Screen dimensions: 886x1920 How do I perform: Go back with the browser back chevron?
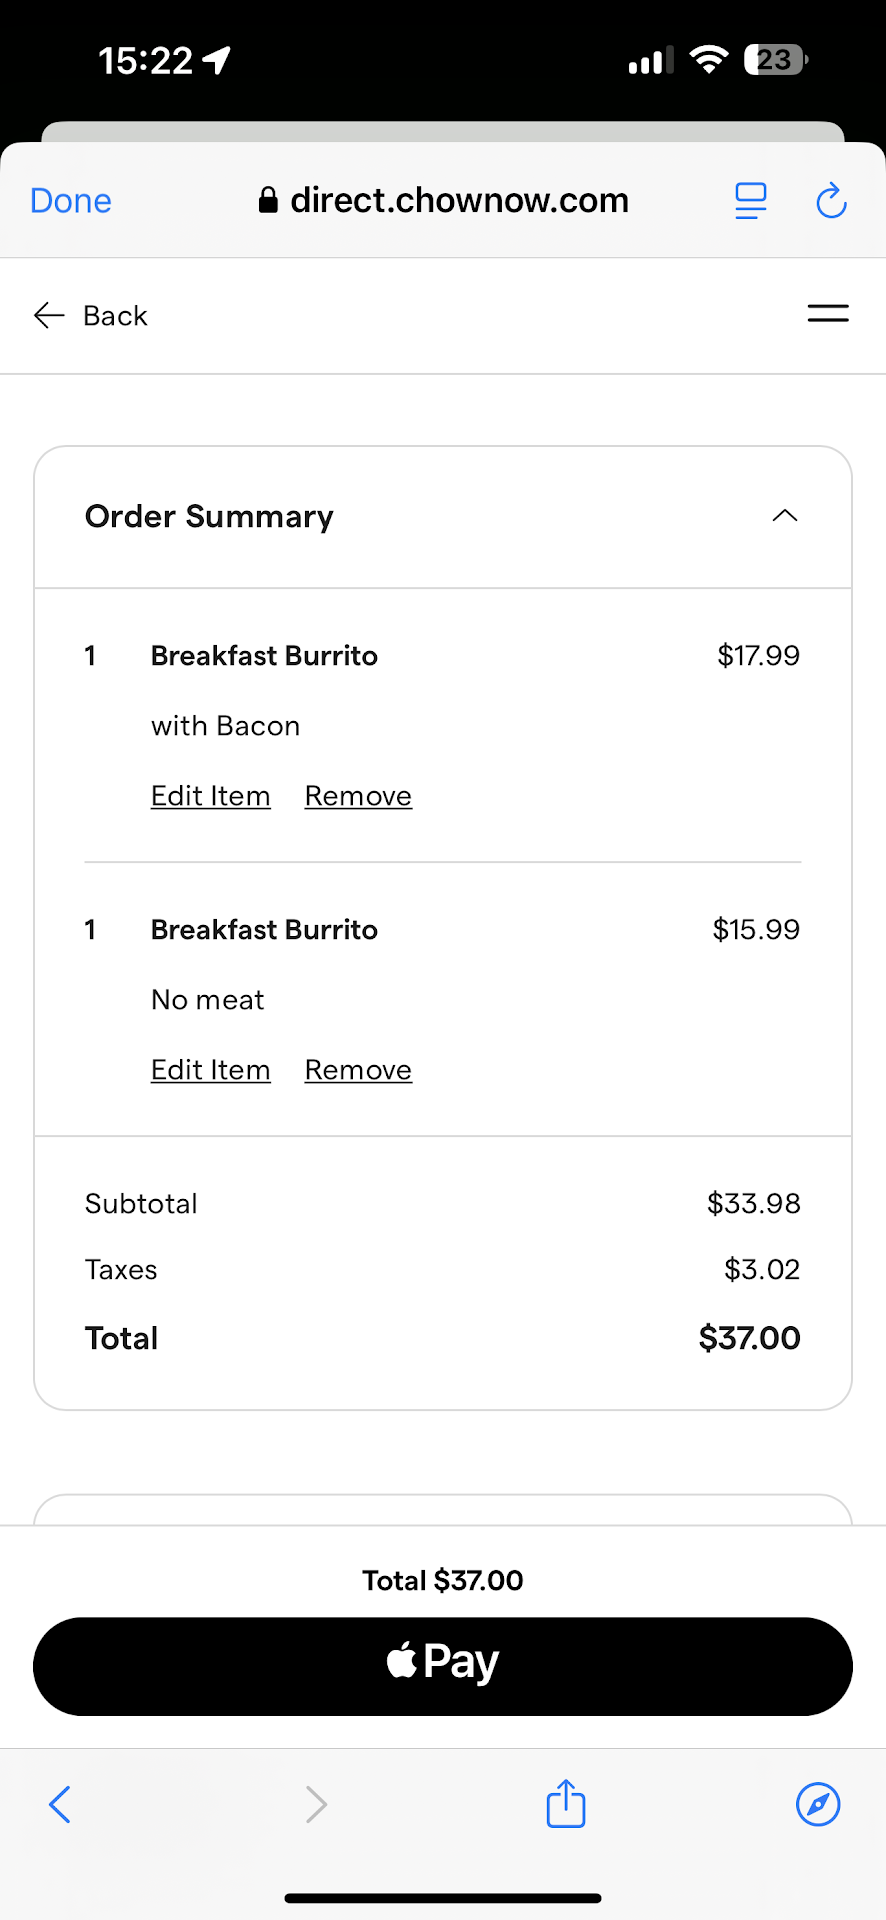[x=60, y=1804]
